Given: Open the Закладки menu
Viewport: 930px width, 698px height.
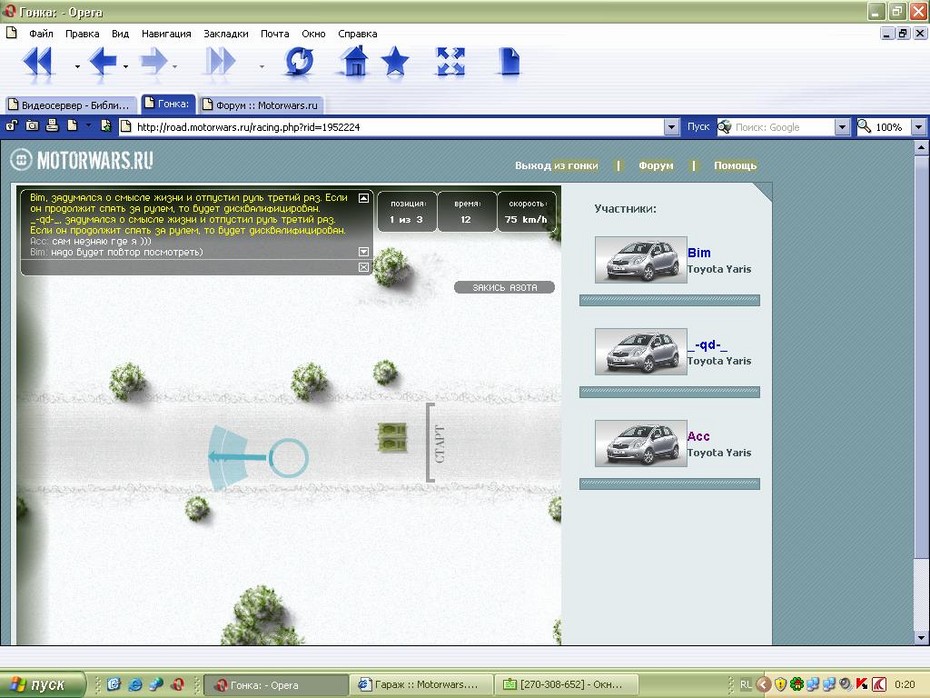Looking at the screenshot, I should [x=226, y=34].
